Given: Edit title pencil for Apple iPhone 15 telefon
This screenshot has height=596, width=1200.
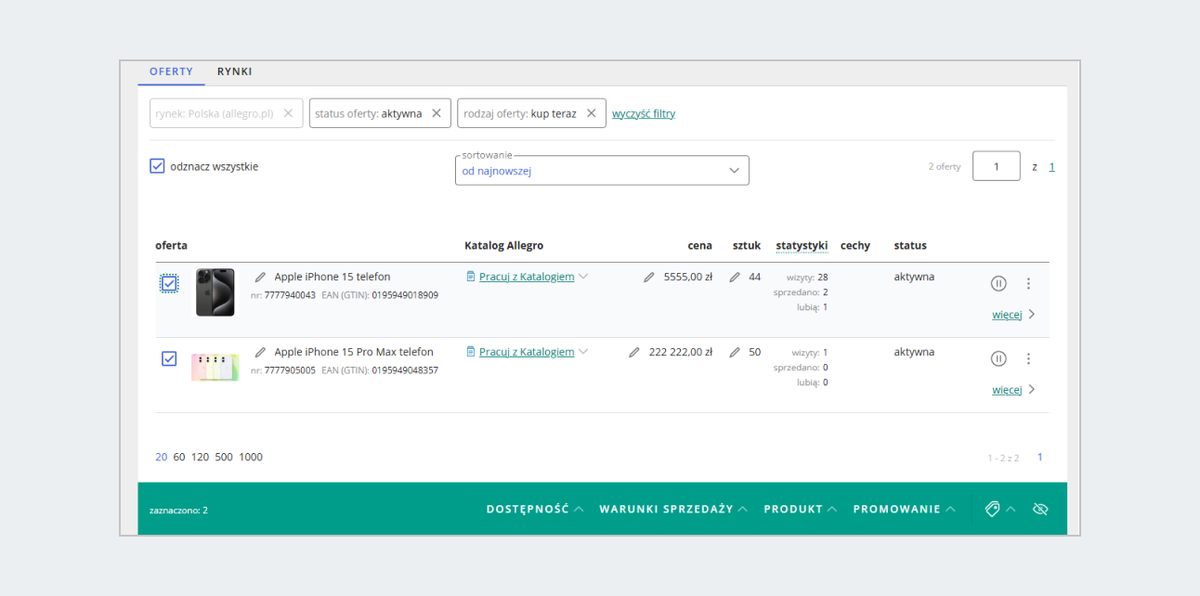Looking at the screenshot, I should click(x=261, y=277).
